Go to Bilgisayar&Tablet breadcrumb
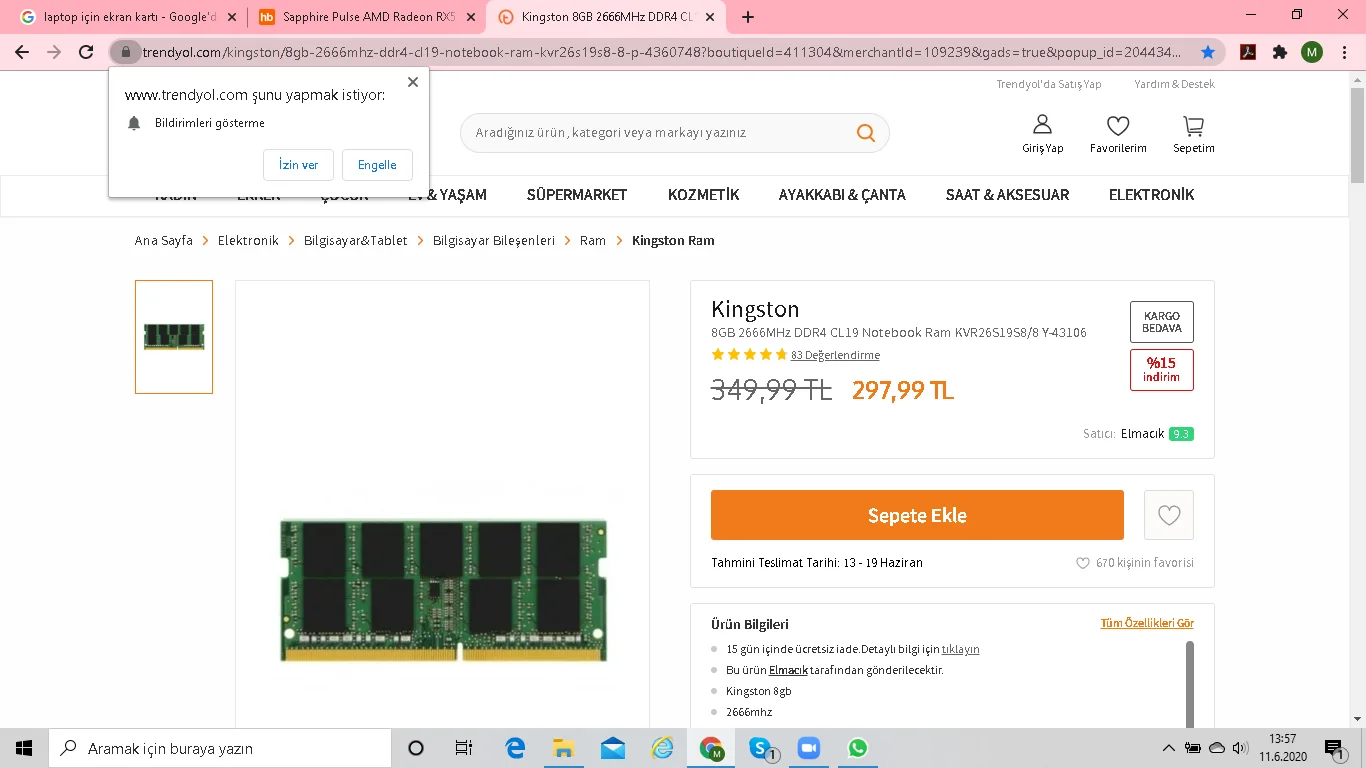 point(356,241)
